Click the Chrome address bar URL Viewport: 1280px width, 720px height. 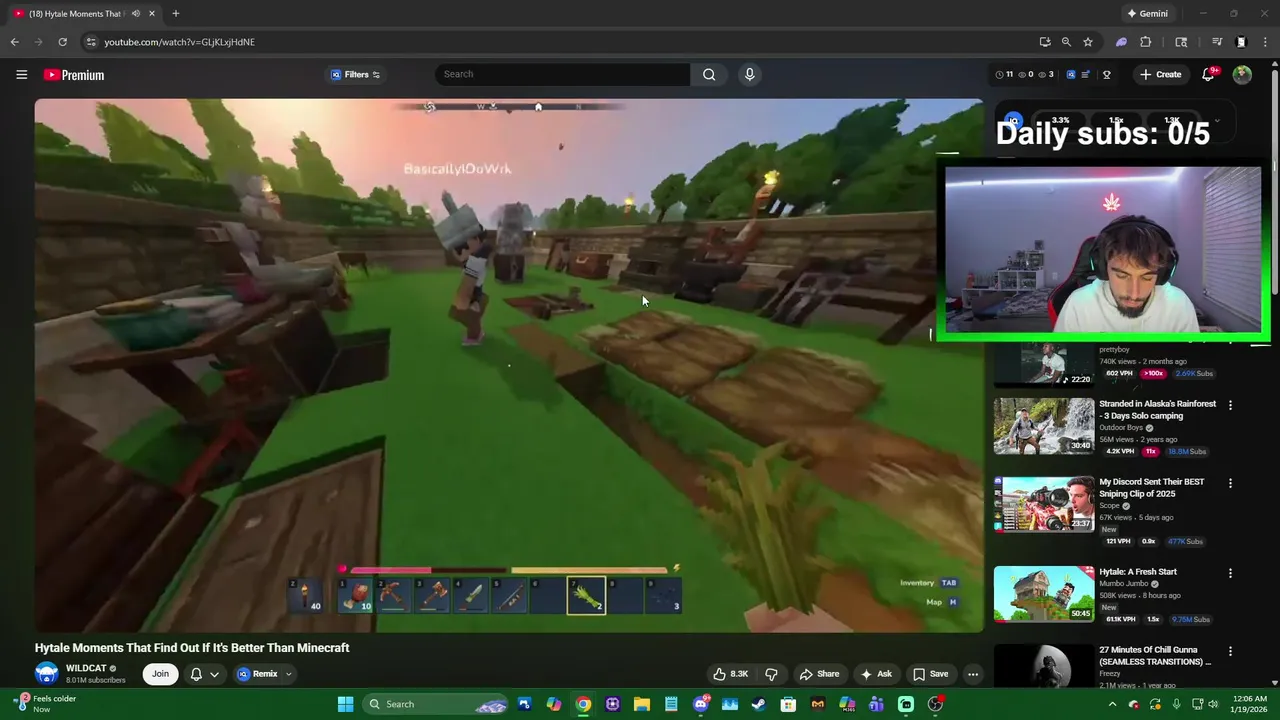click(180, 42)
